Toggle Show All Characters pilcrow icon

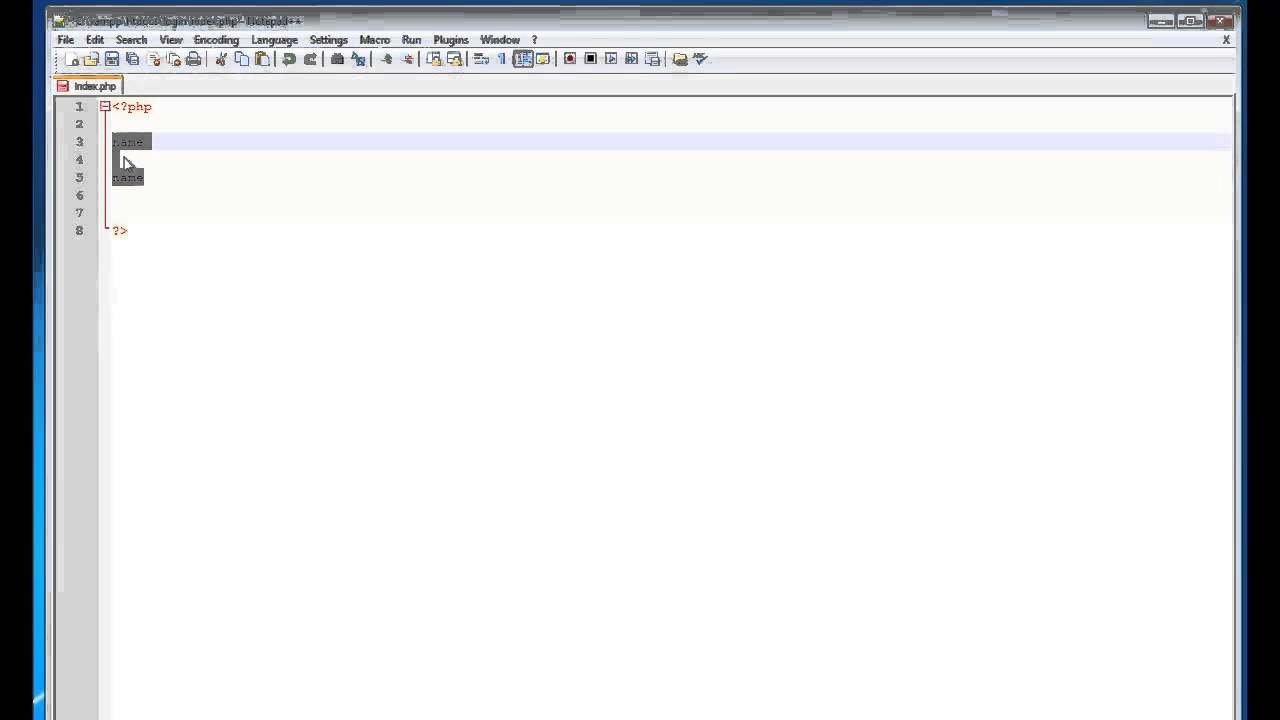coord(502,59)
